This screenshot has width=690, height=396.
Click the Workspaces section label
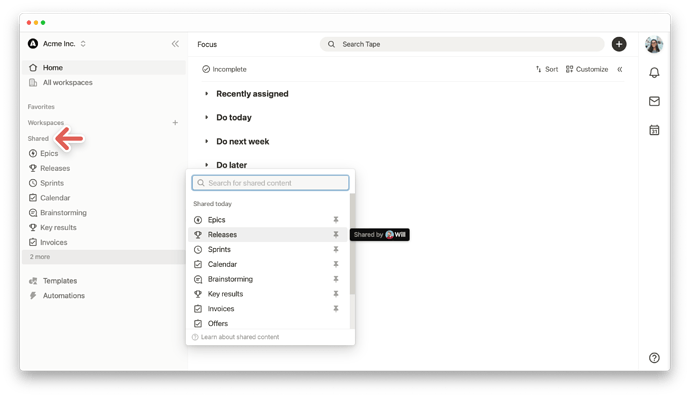pyautogui.click(x=46, y=123)
